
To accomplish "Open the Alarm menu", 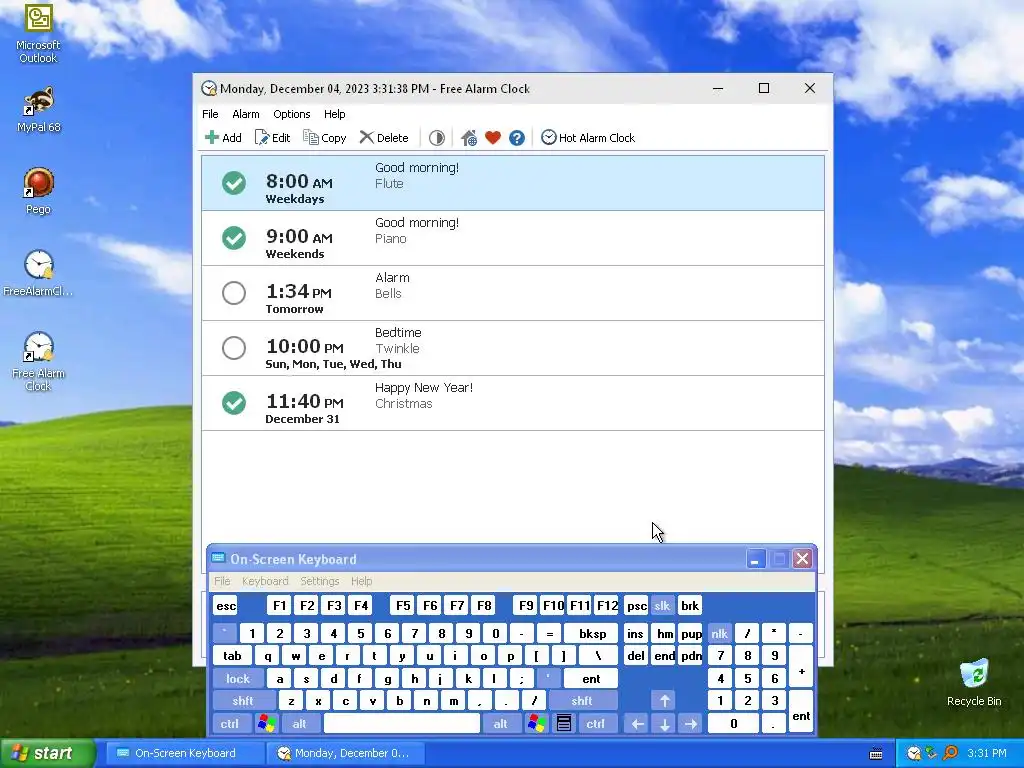I will pyautogui.click(x=246, y=114).
